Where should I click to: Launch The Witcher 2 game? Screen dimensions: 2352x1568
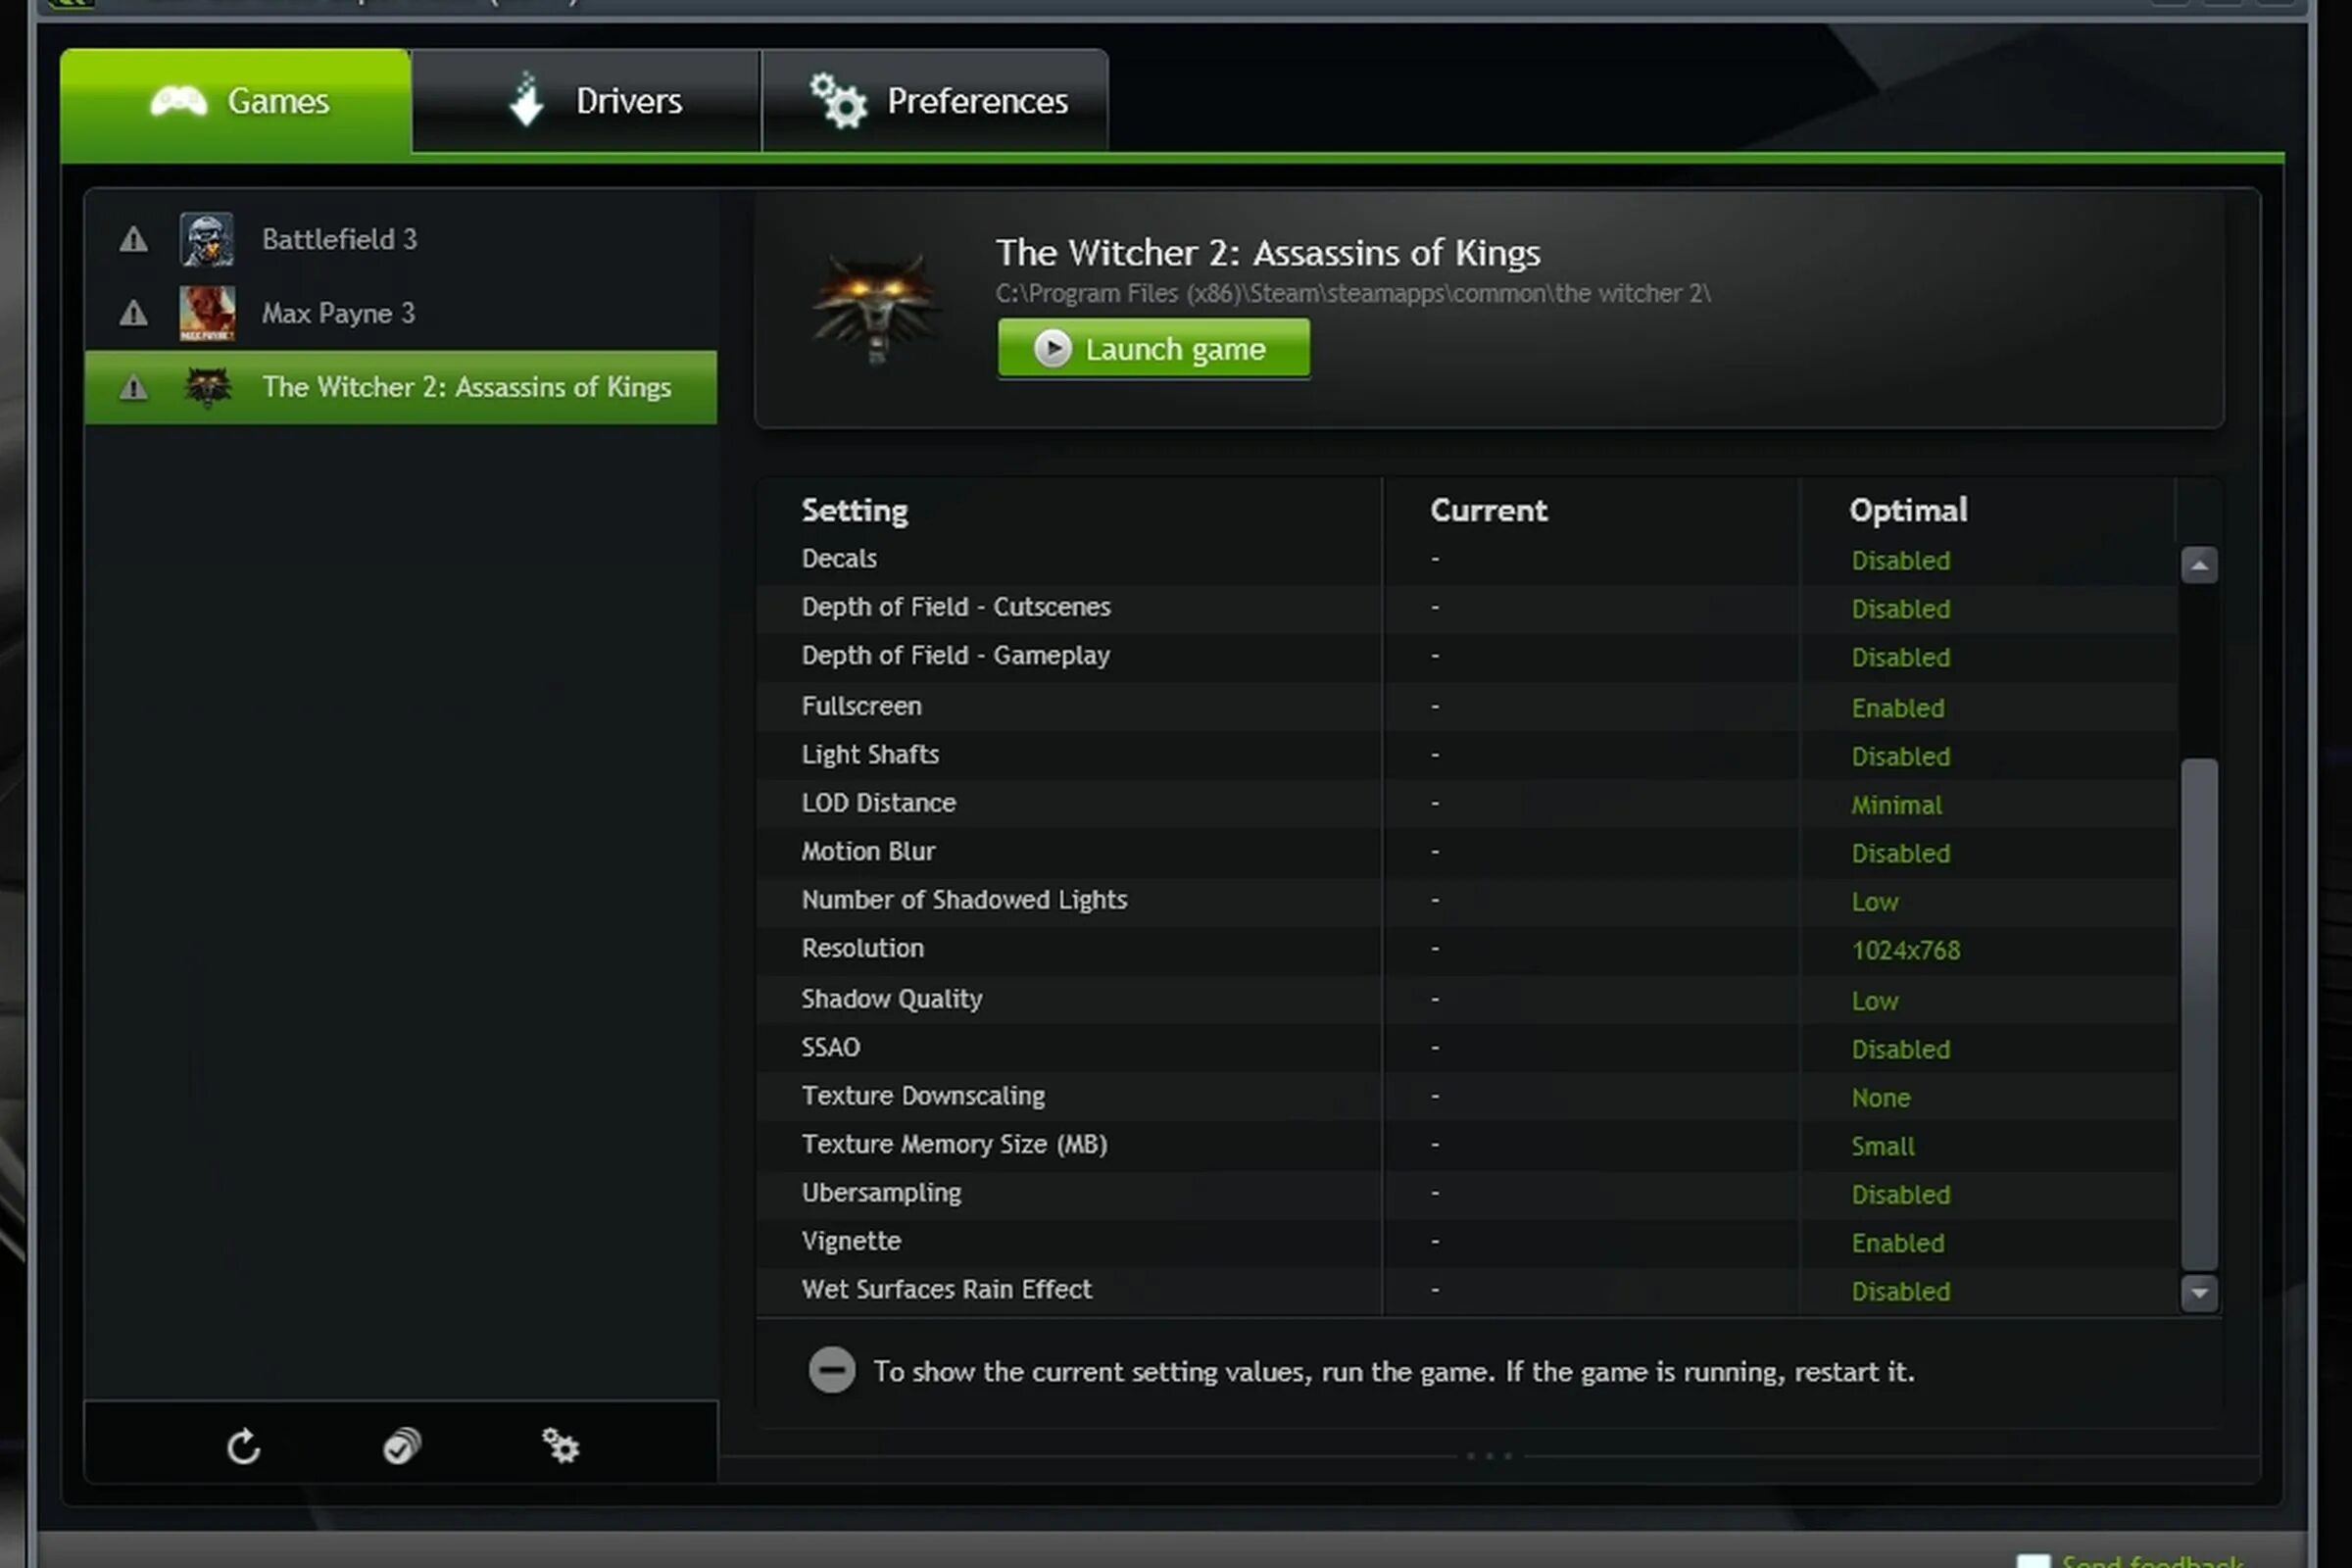[1154, 349]
